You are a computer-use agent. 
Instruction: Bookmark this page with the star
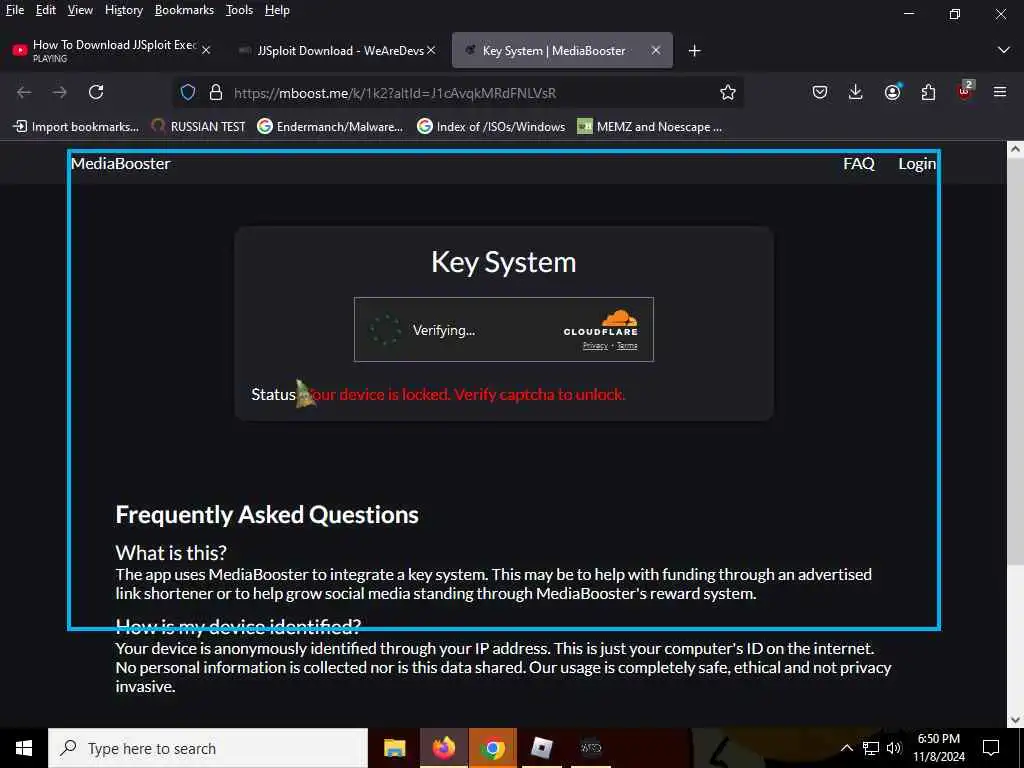click(728, 93)
